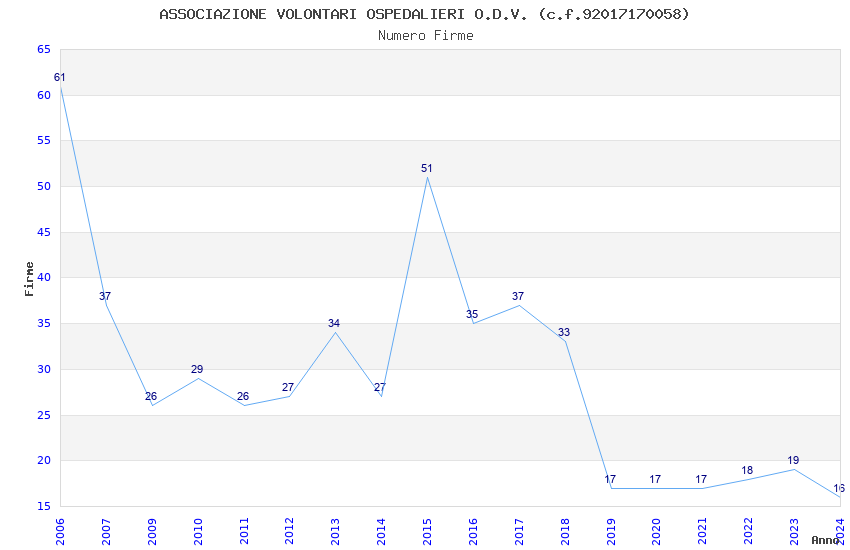This screenshot has height=550, width=850.
Task: Click y-axis tick label 45
Action: coord(44,232)
